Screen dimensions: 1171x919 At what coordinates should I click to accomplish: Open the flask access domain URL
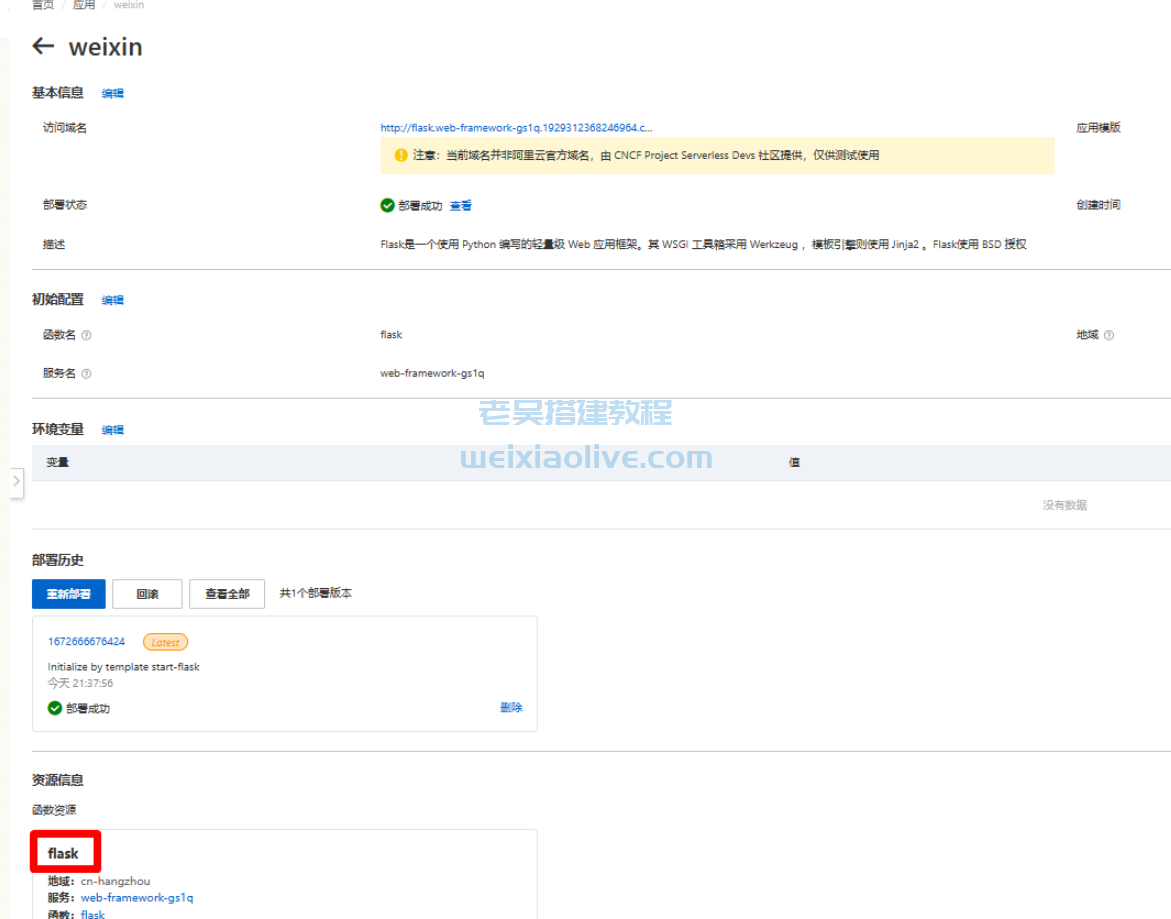(516, 128)
